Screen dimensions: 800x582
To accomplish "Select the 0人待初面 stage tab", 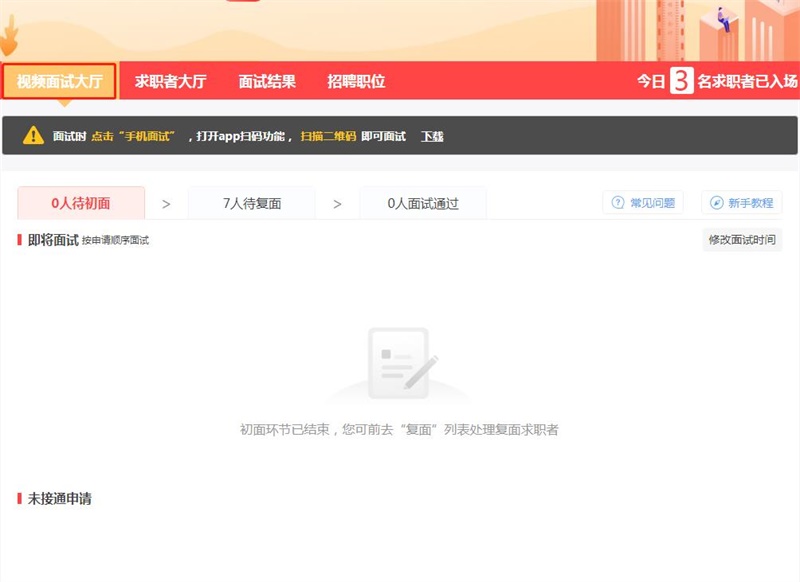I will pos(81,203).
